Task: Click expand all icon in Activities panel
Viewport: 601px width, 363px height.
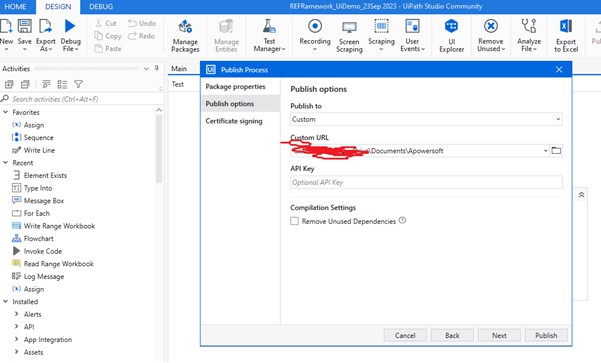Action: pos(9,84)
